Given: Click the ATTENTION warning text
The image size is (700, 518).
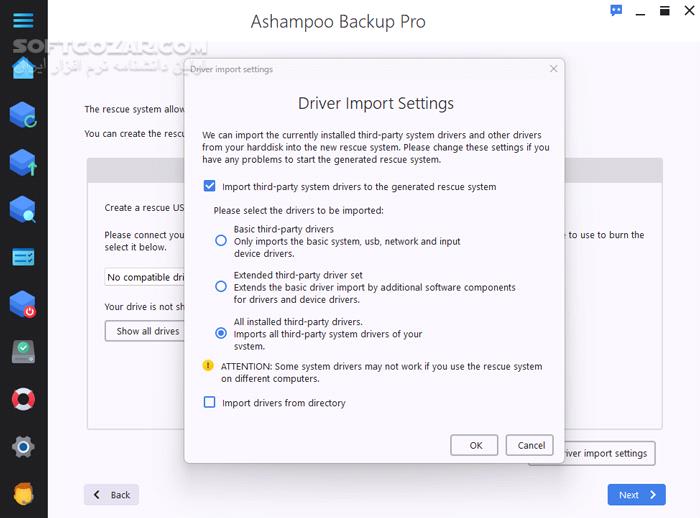Looking at the screenshot, I should click(x=381, y=372).
